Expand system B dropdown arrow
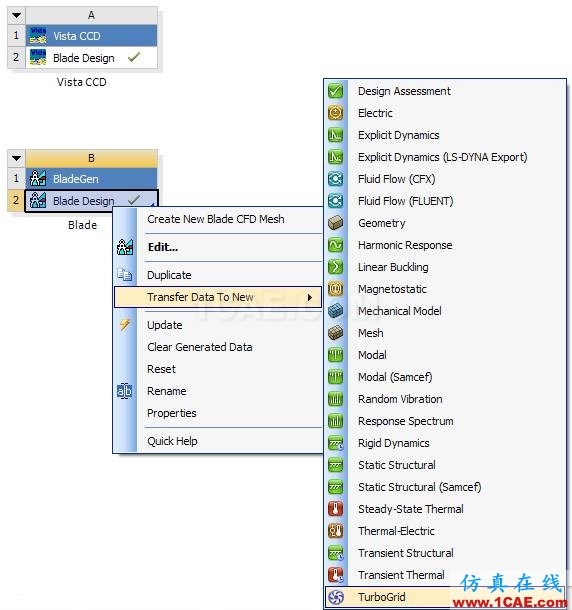 click(x=16, y=158)
